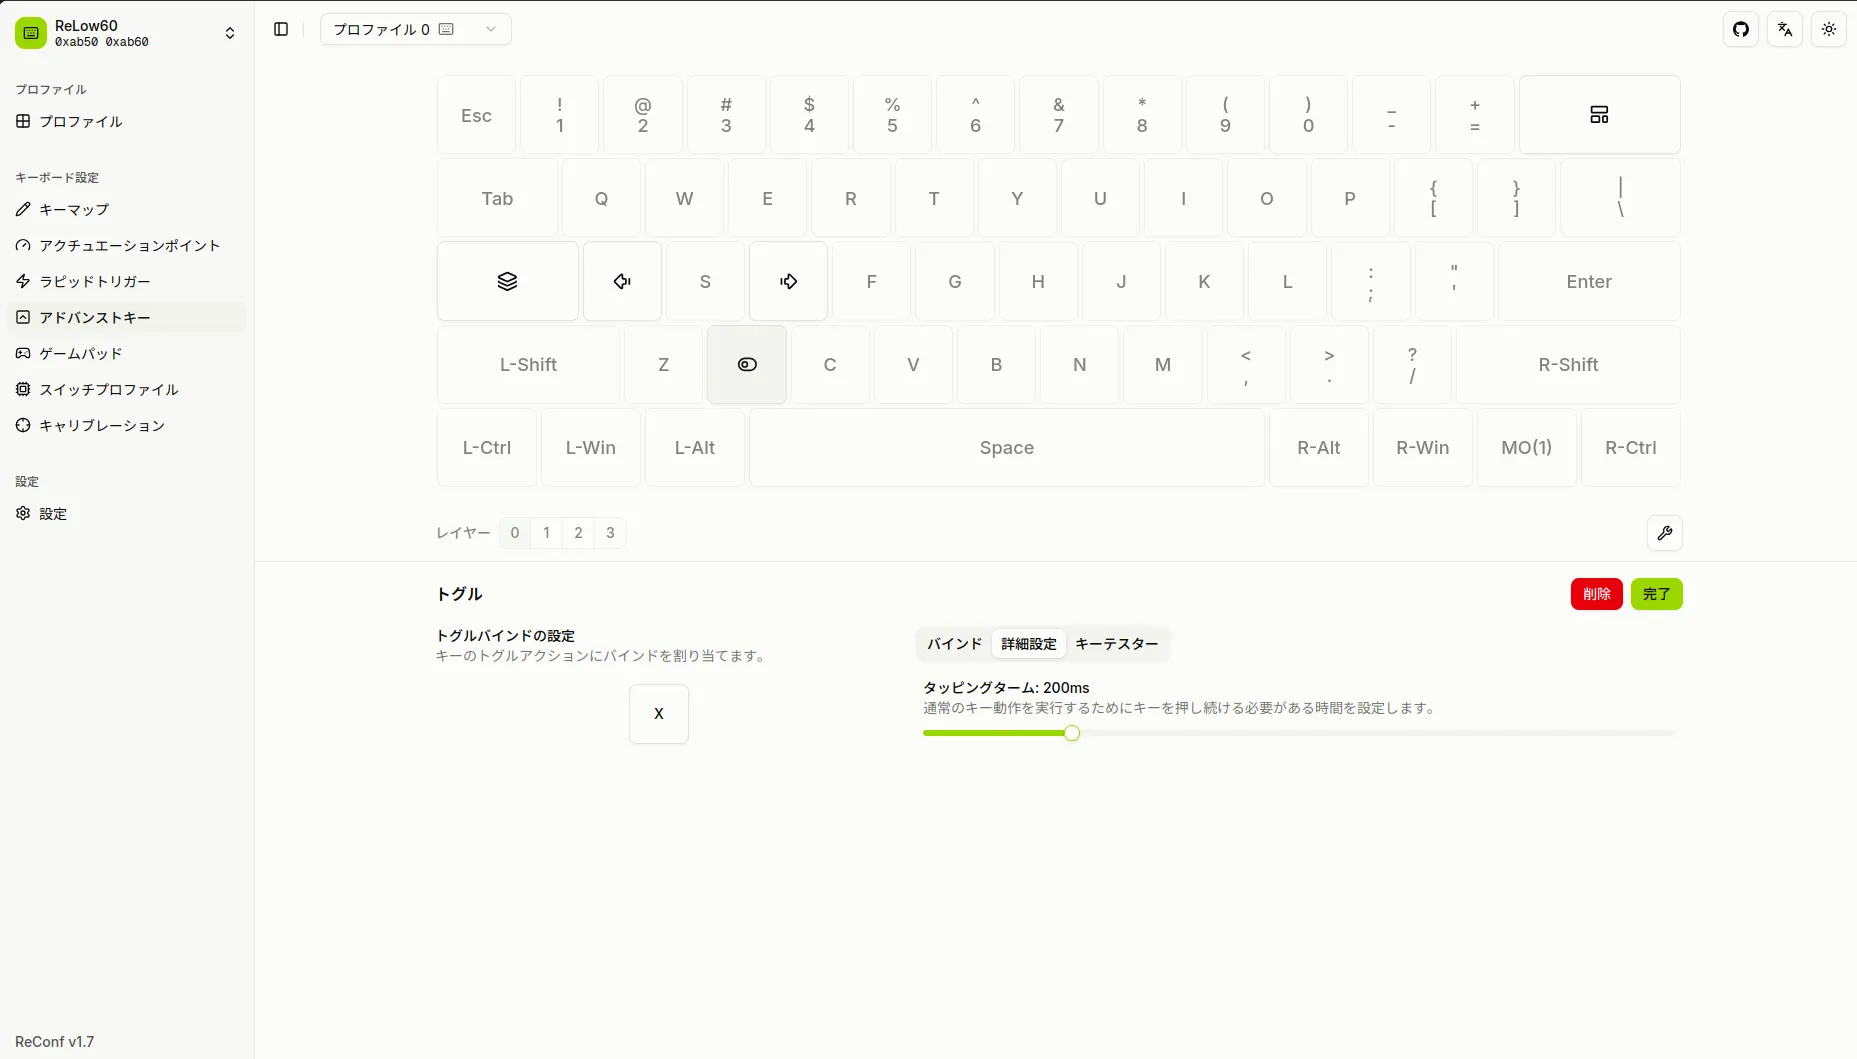Select layer 1
Screen dimensions: 1857x1059
point(546,533)
